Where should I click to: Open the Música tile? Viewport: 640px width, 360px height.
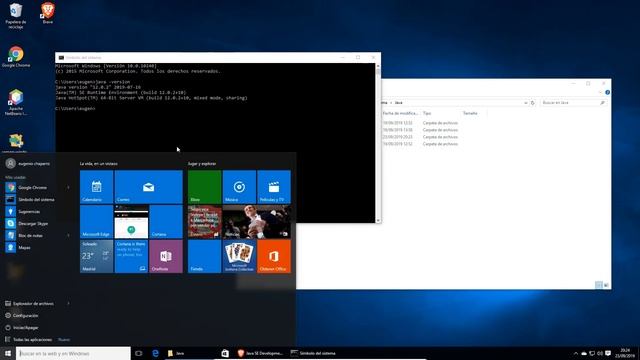(239, 187)
